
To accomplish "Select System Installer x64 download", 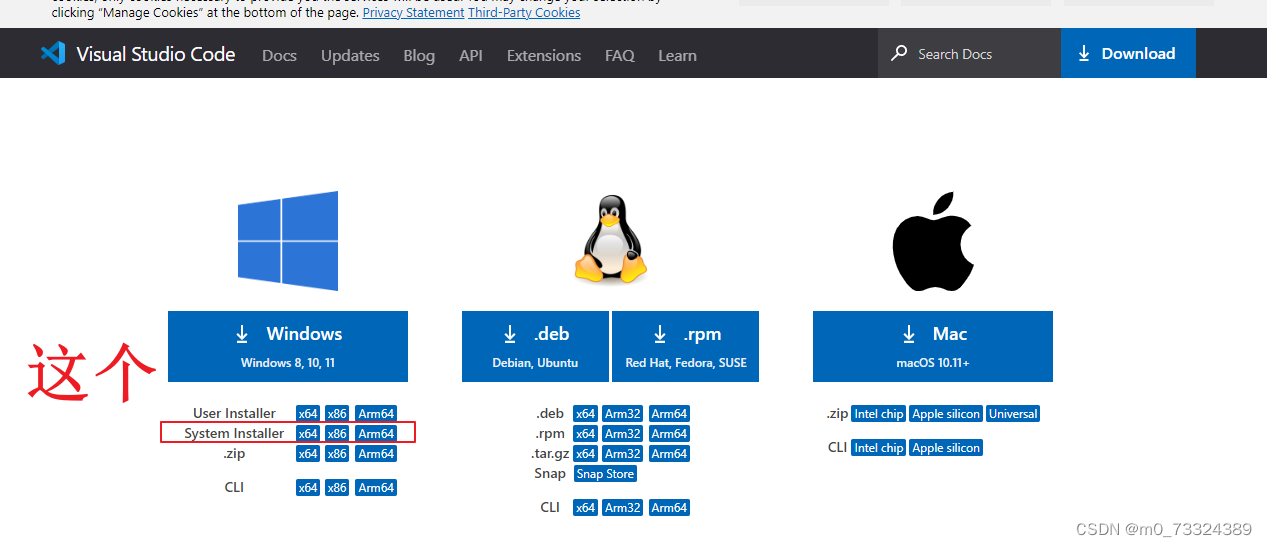I will coord(308,434).
